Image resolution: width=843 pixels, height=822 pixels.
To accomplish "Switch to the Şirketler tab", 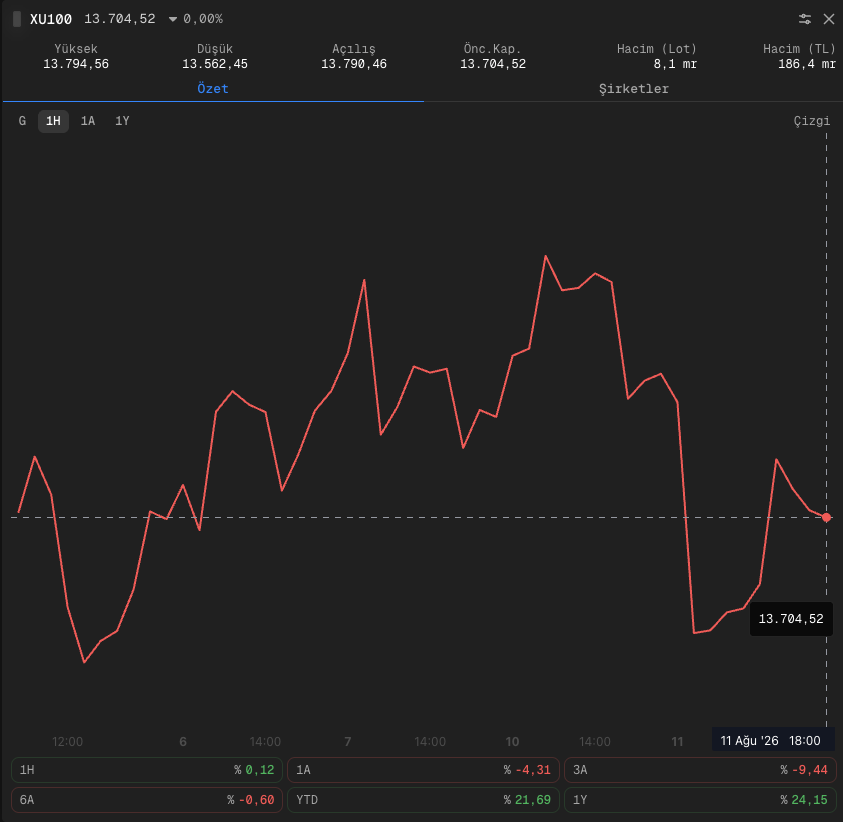I will click(x=633, y=89).
